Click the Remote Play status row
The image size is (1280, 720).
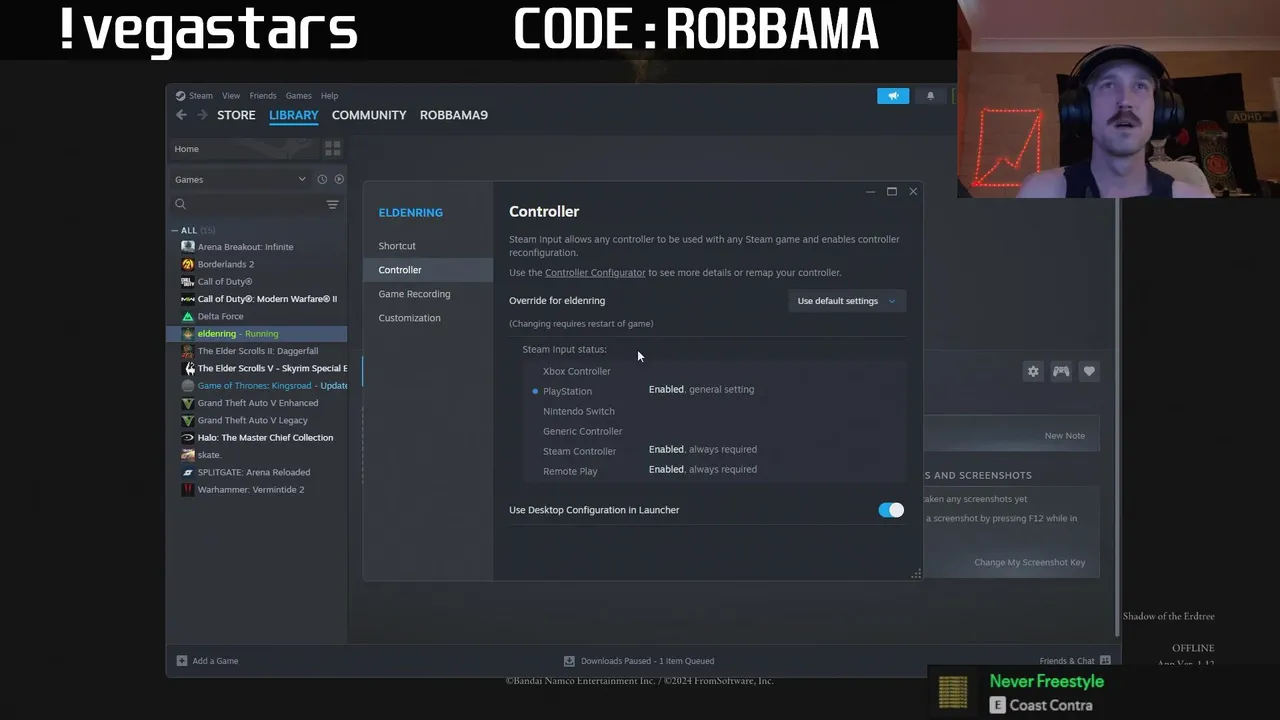714,471
